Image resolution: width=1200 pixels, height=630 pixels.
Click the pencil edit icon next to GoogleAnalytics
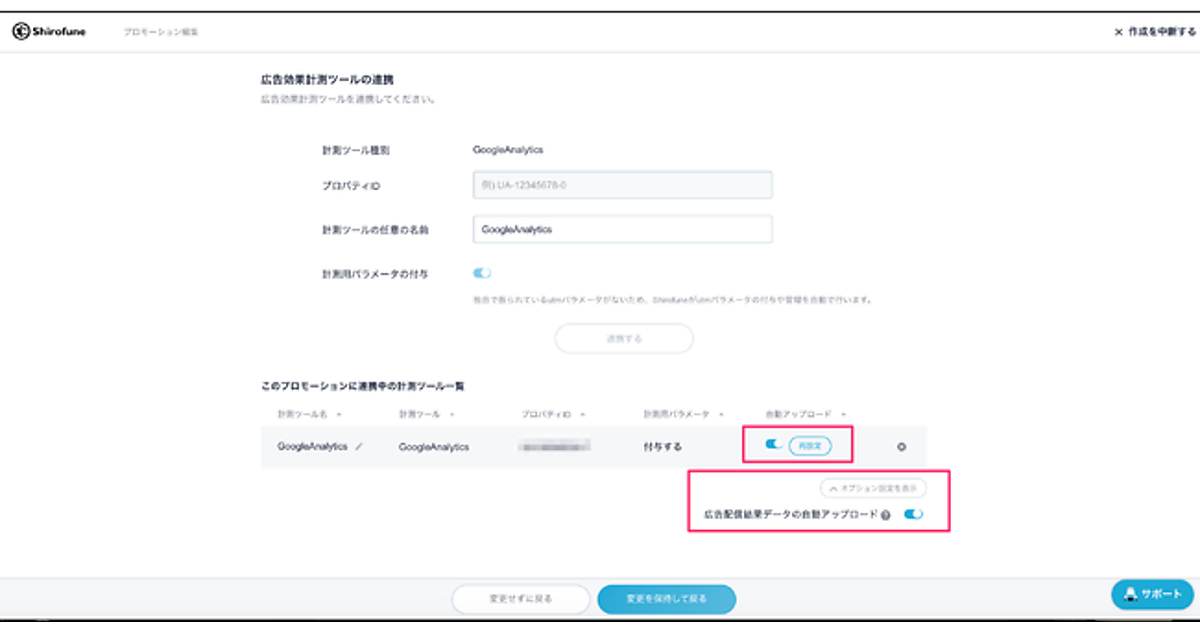[358, 447]
